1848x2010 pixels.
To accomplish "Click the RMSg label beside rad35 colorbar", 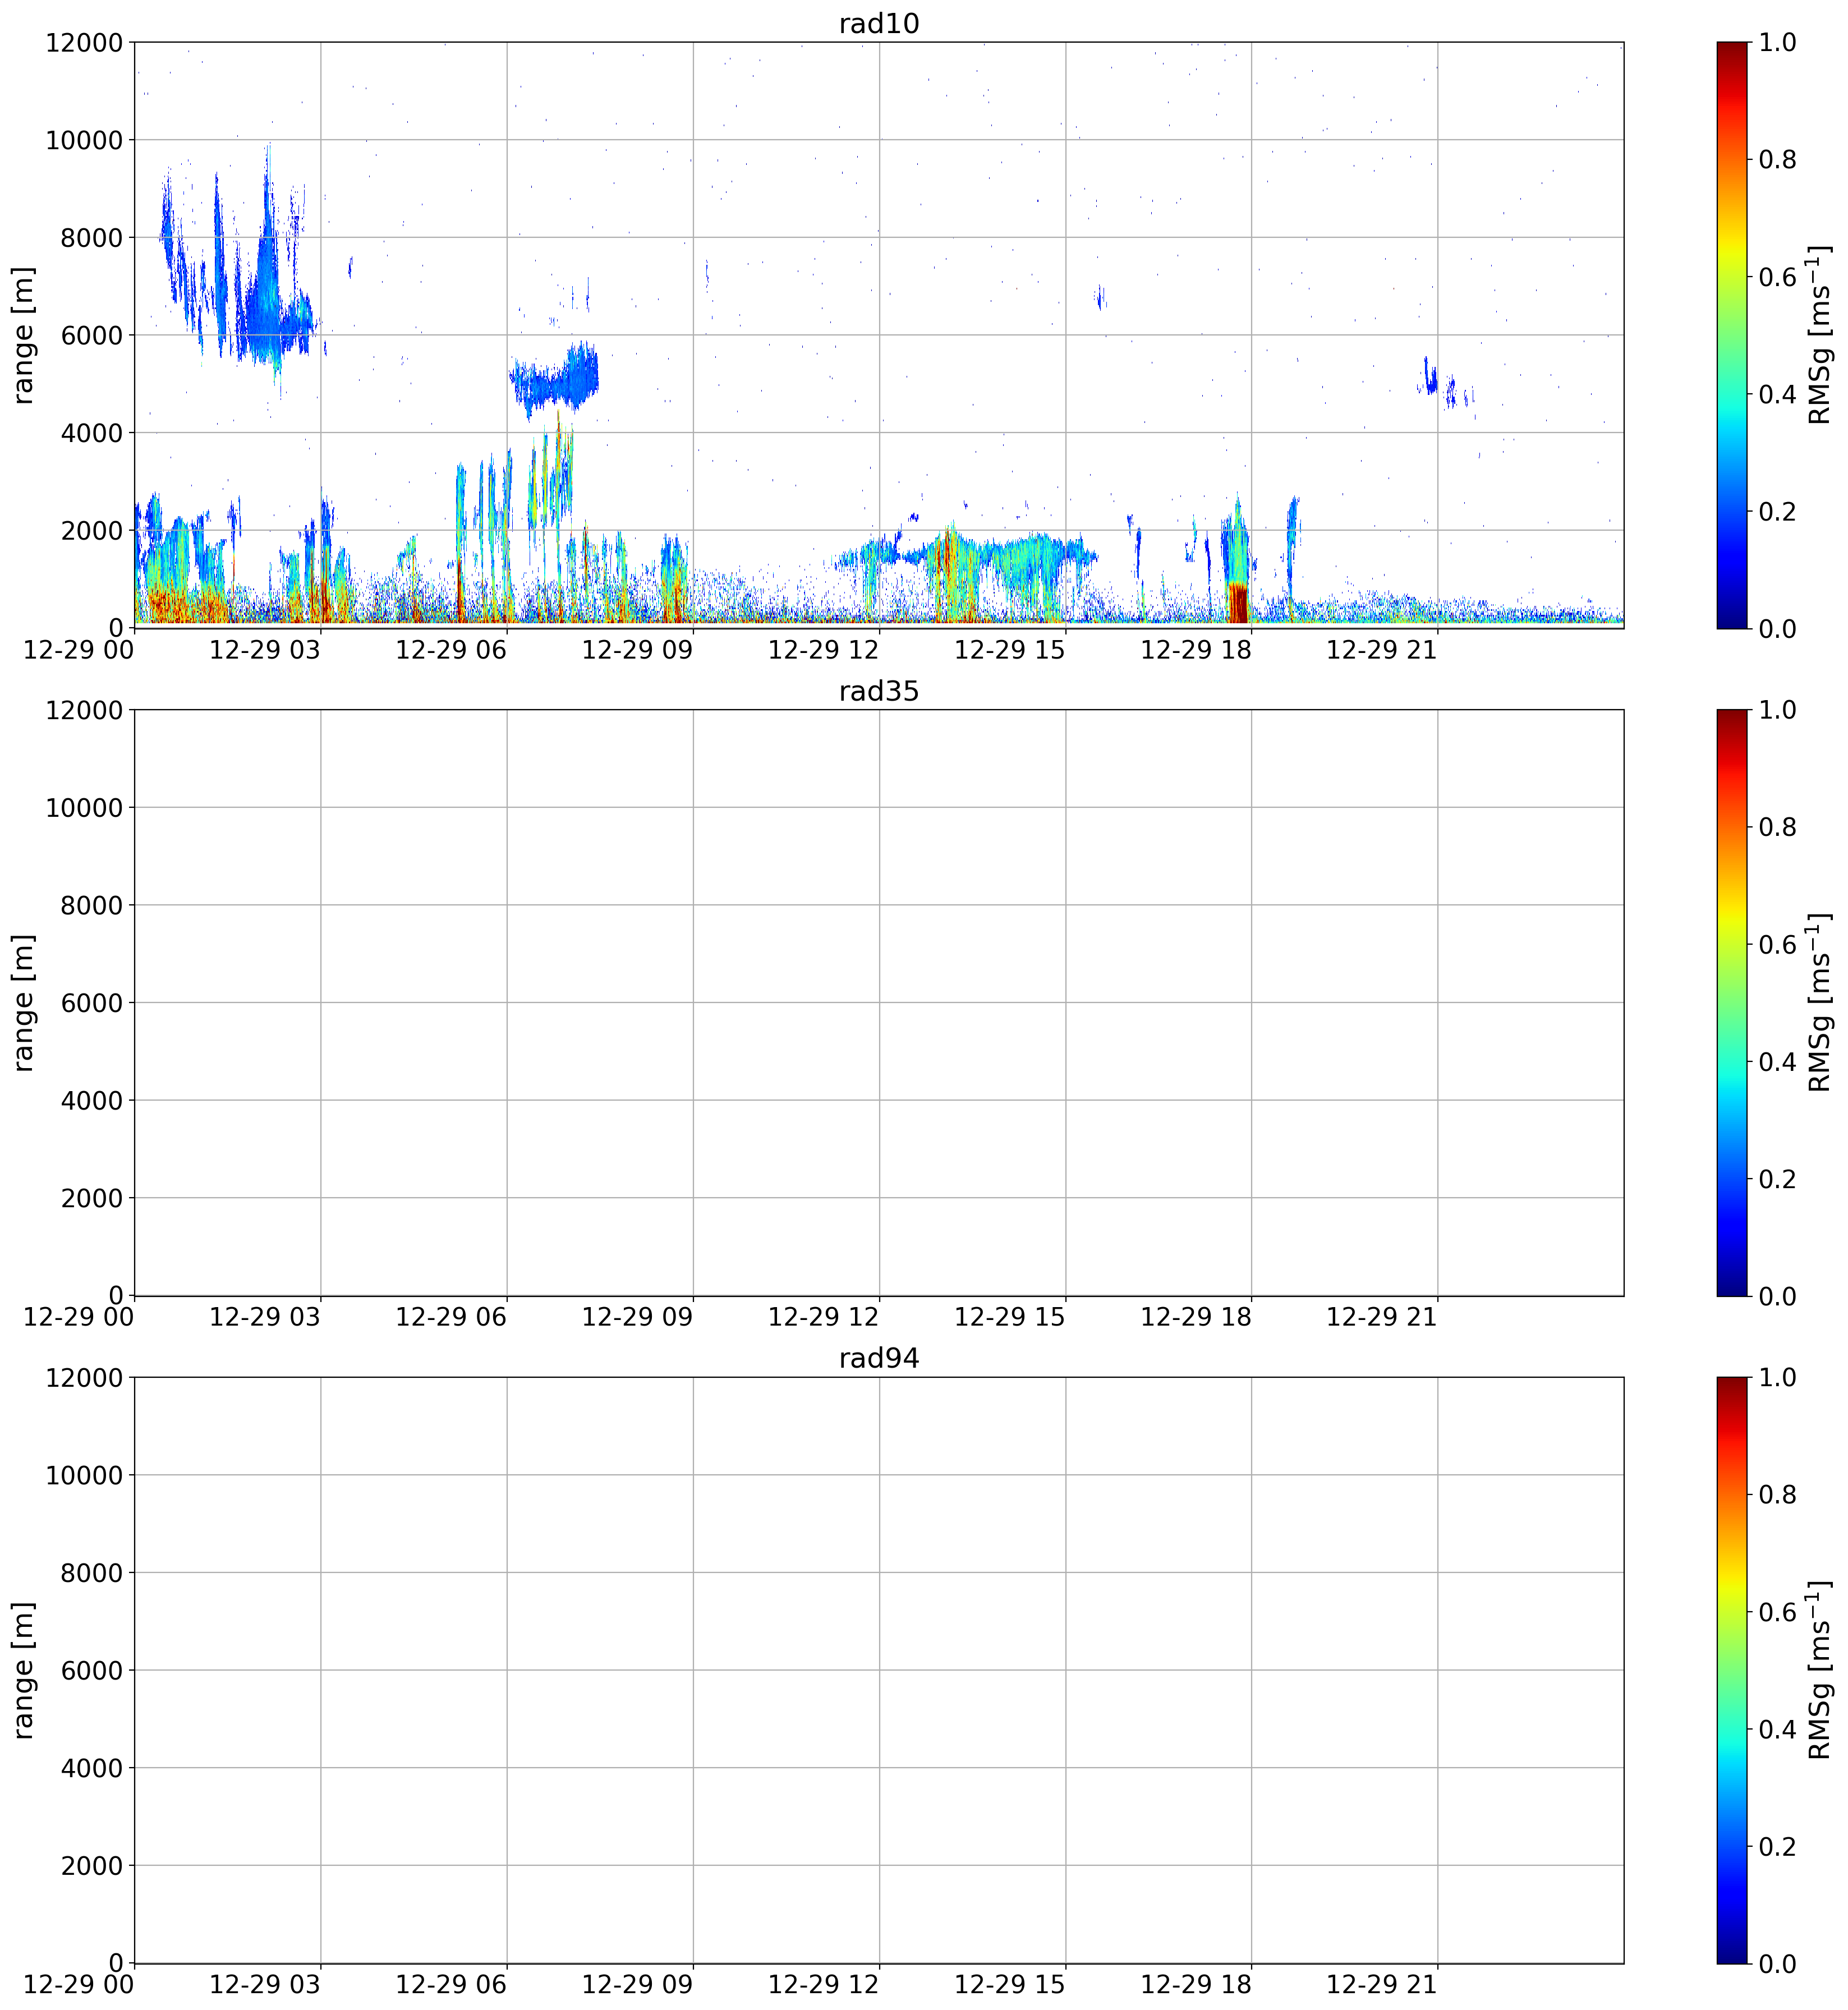I will click(x=1820, y=1003).
